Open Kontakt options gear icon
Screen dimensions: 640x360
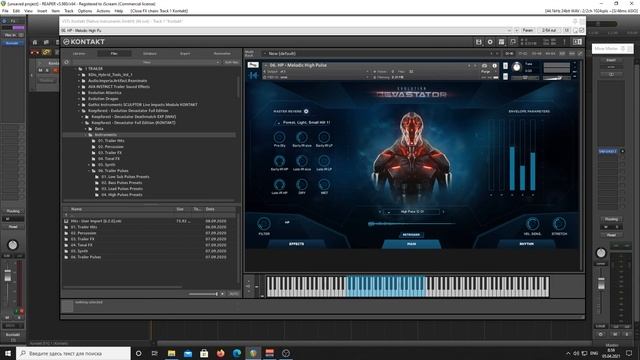[x=490, y=42]
